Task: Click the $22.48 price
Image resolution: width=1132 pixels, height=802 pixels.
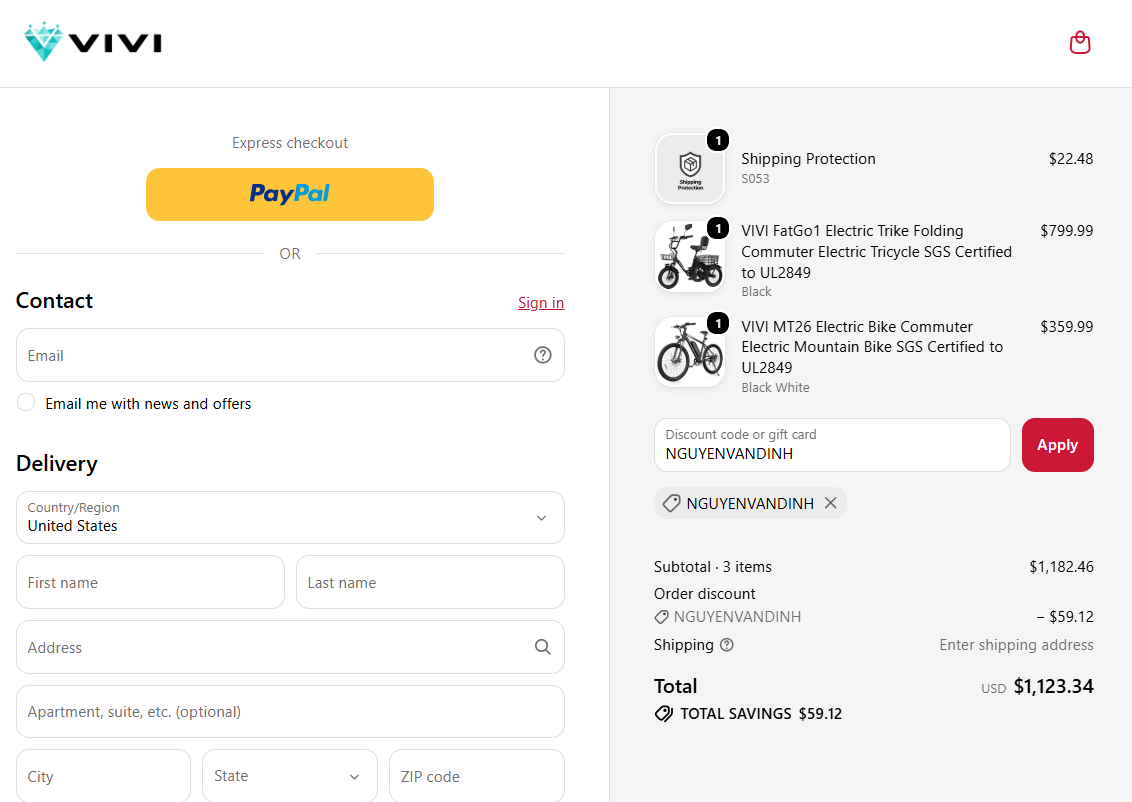Action: (1071, 159)
